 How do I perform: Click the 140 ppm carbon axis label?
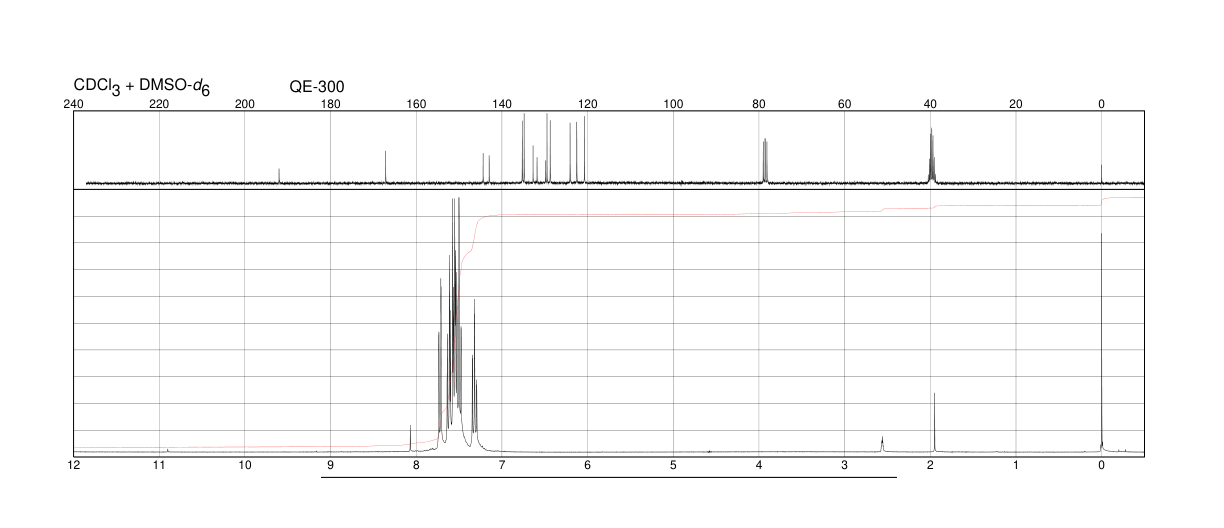point(502,103)
